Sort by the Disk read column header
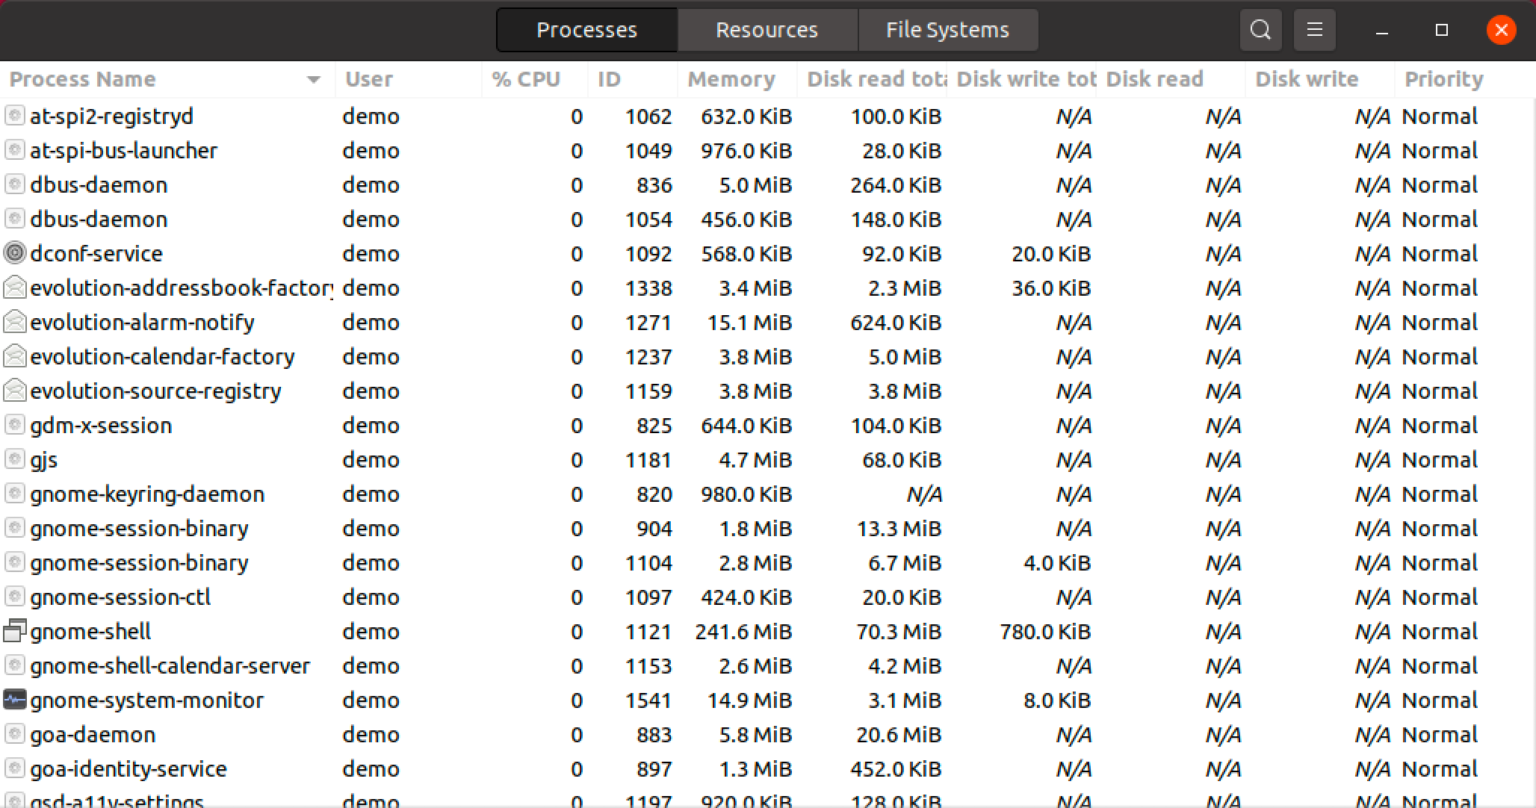Image resolution: width=1536 pixels, height=808 pixels. coord(1170,79)
